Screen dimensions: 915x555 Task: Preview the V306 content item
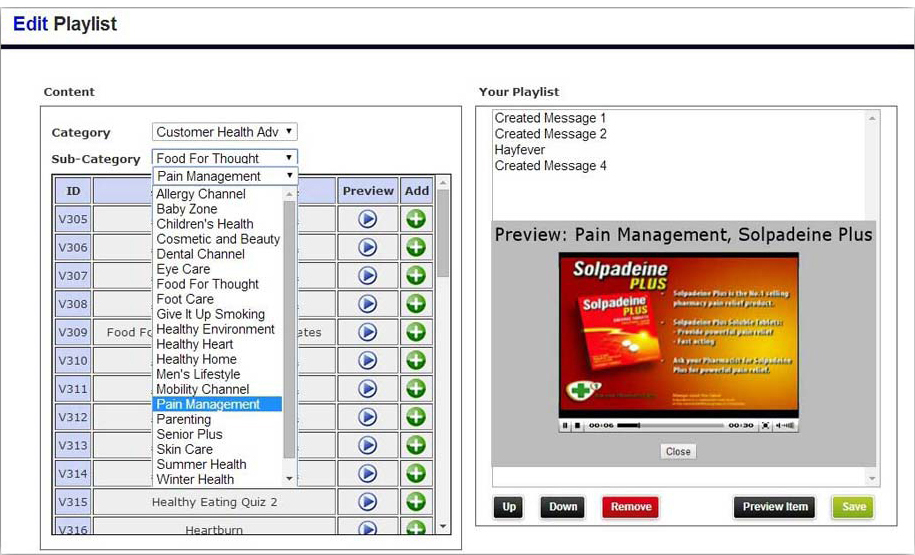(x=367, y=247)
